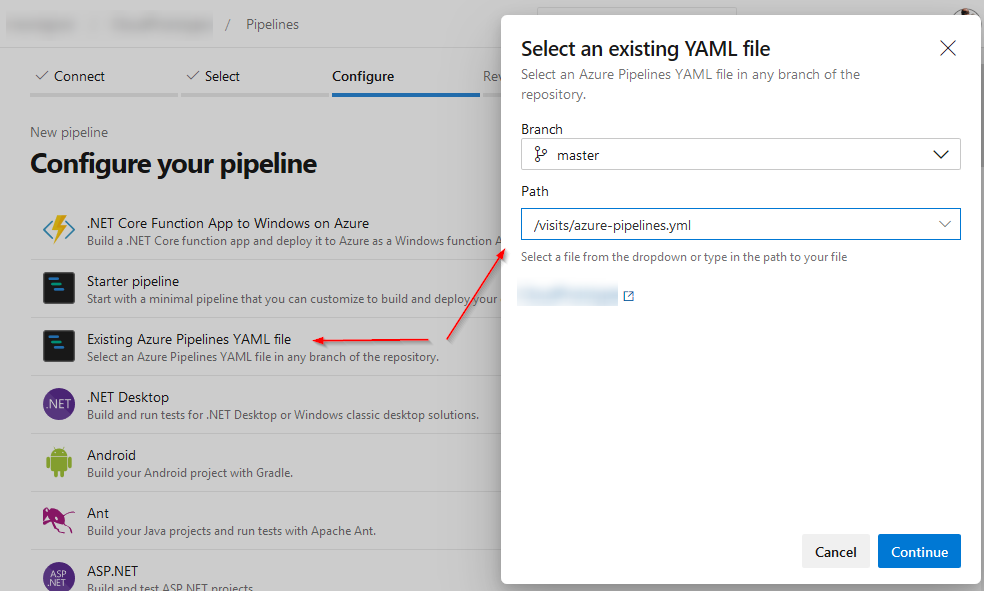Click the purple .NET Desktop icon
This screenshot has width=984, height=591.
click(59, 404)
